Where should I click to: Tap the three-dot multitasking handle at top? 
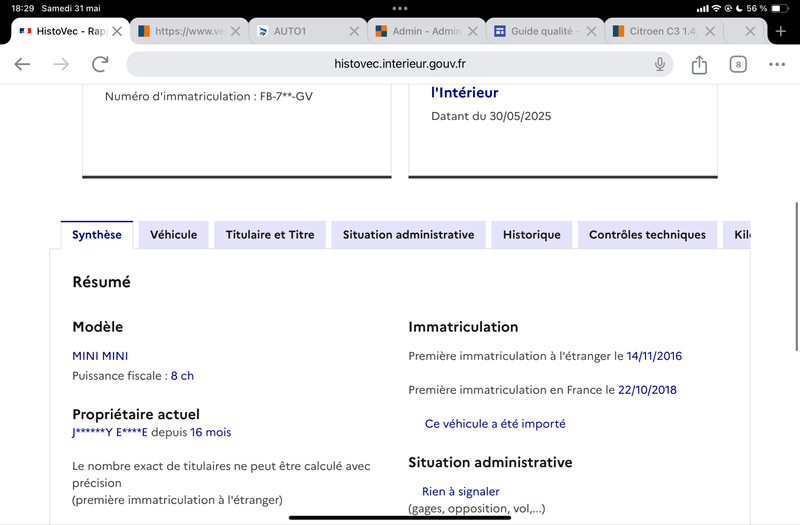(400, 8)
